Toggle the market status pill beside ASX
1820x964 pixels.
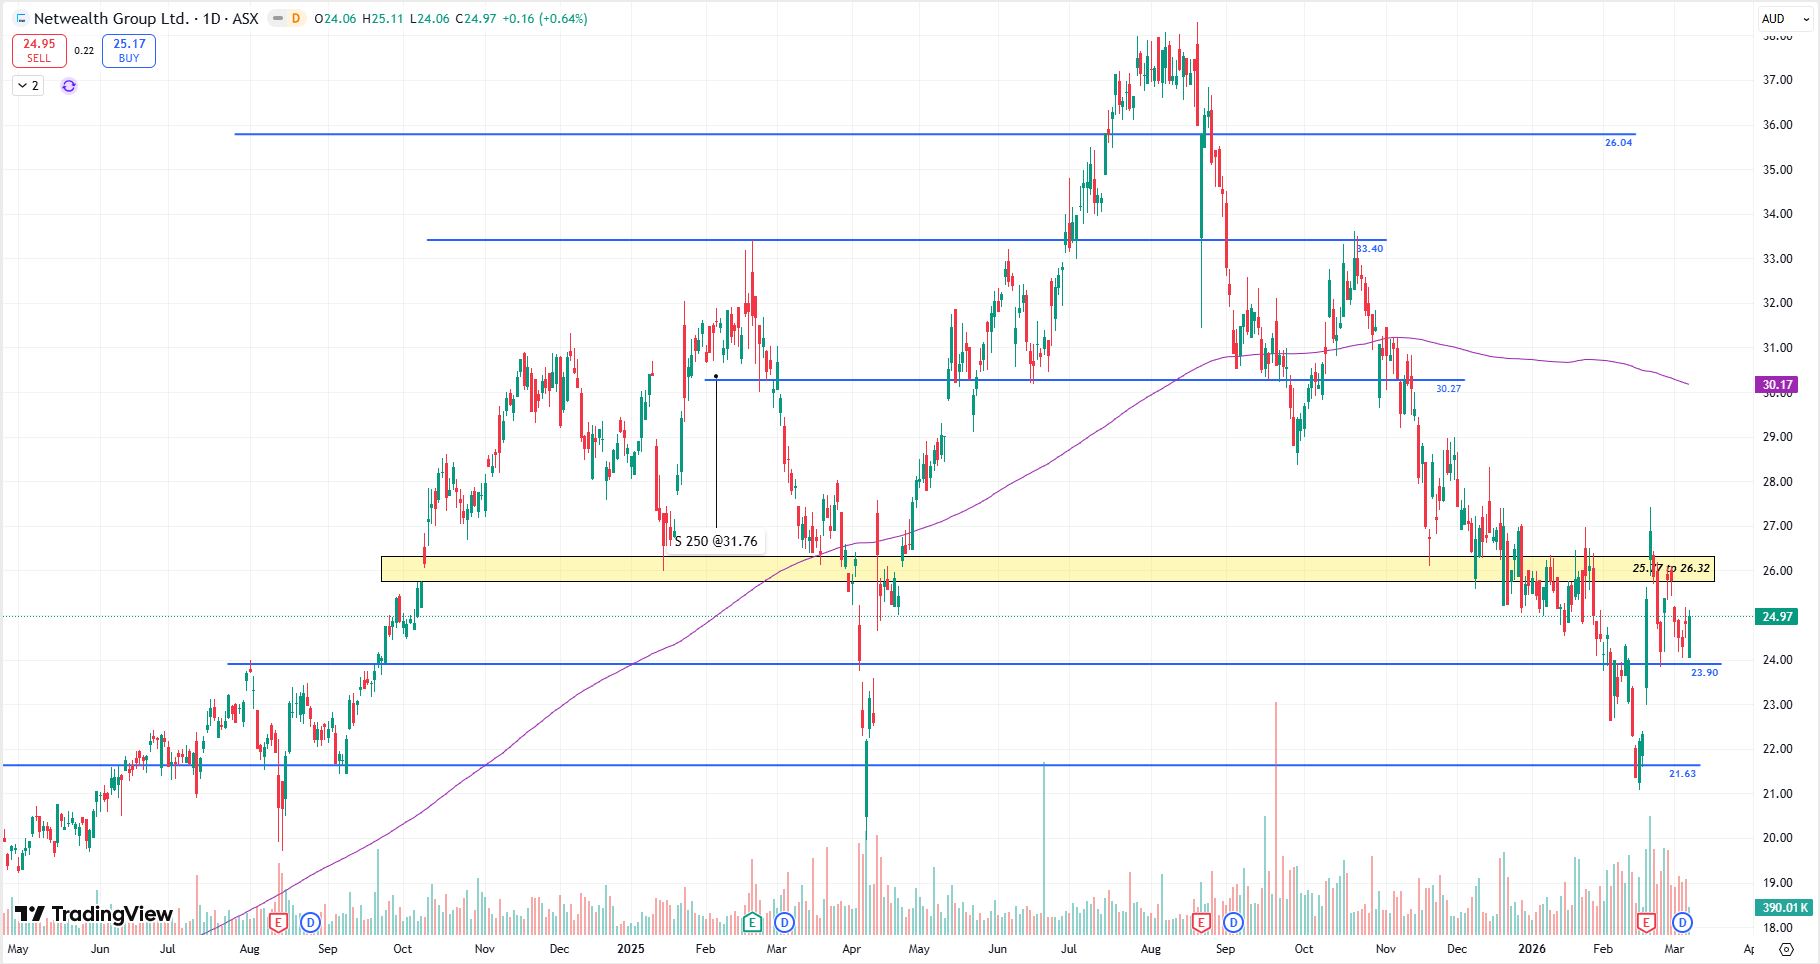coord(286,19)
